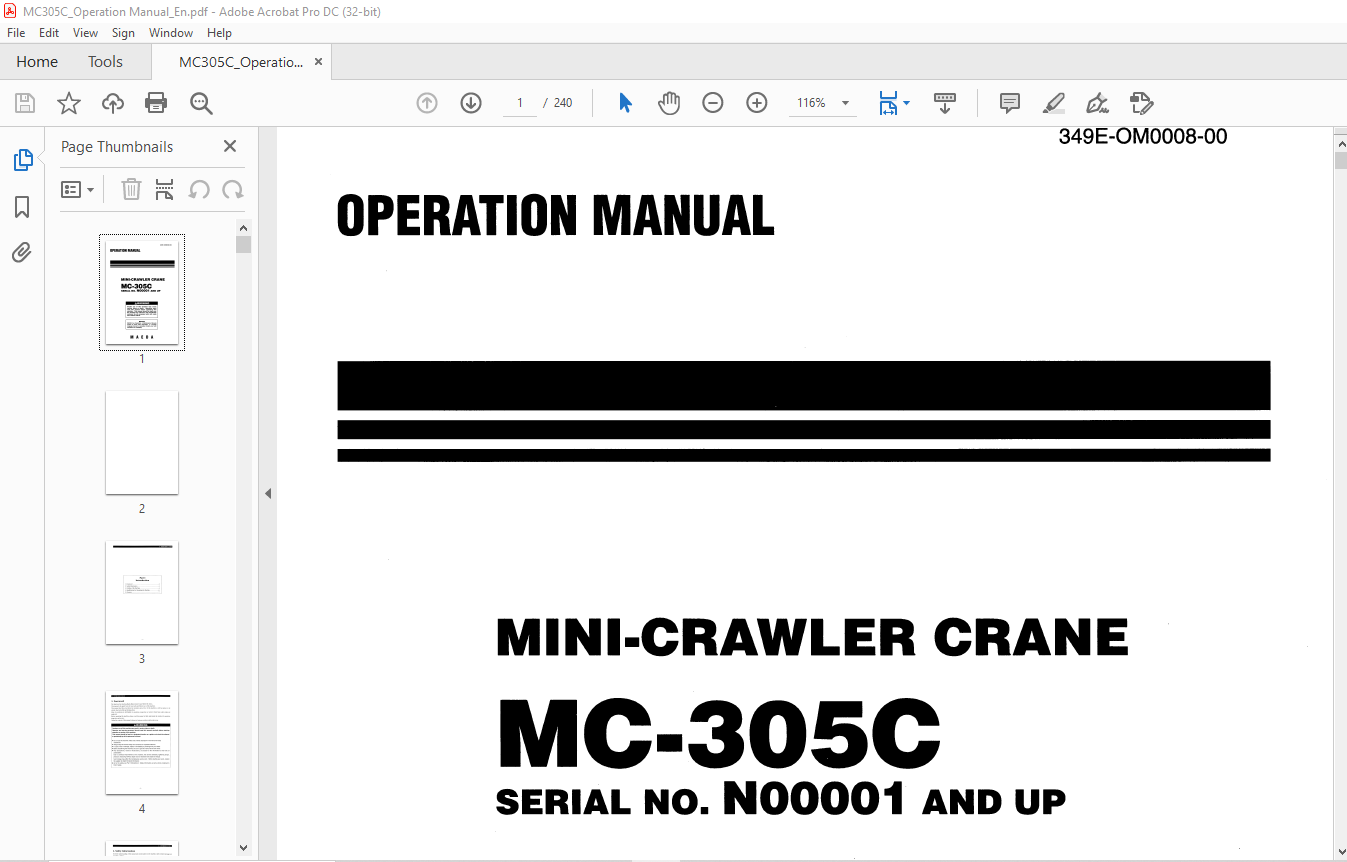Click the total pages count 240
Viewport: 1347px width, 862px height.
click(x=563, y=103)
